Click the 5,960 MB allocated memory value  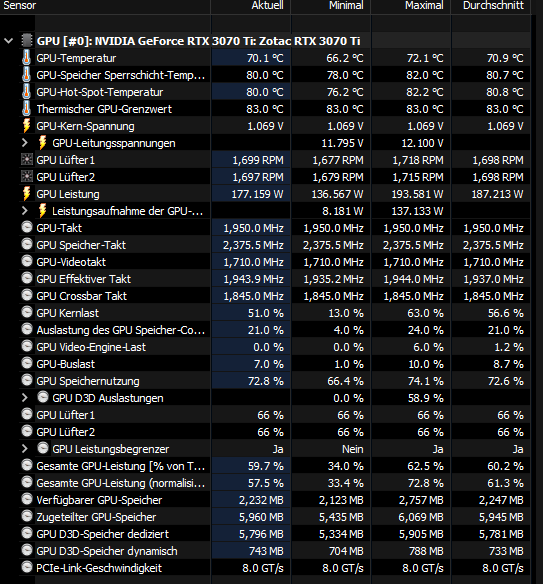[x=261, y=517]
